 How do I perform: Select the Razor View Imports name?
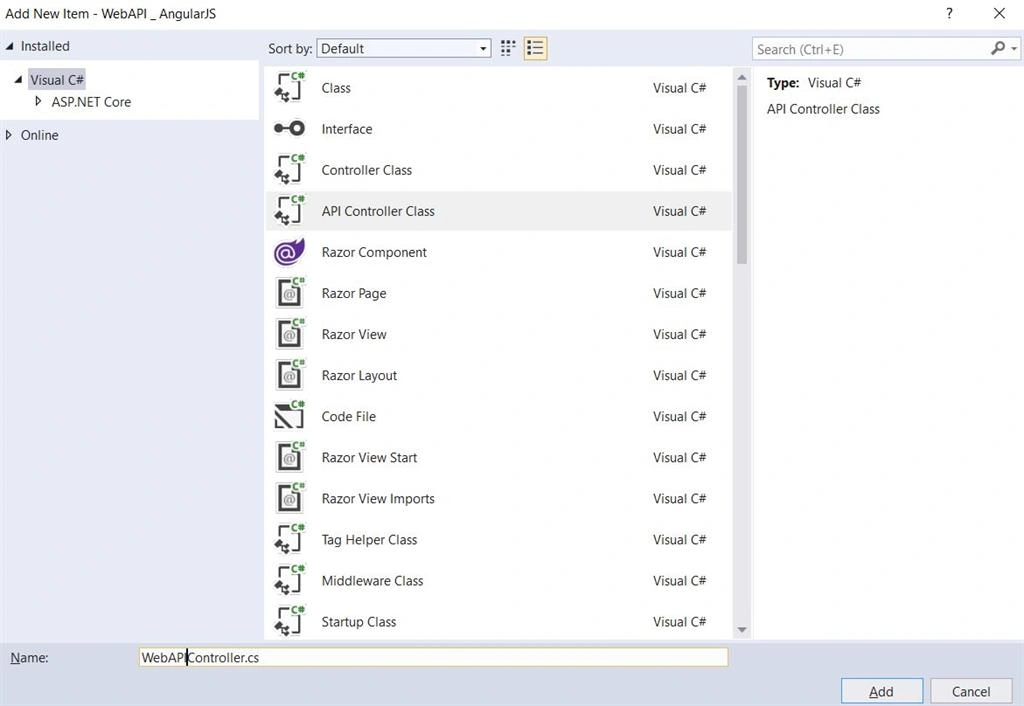377,499
